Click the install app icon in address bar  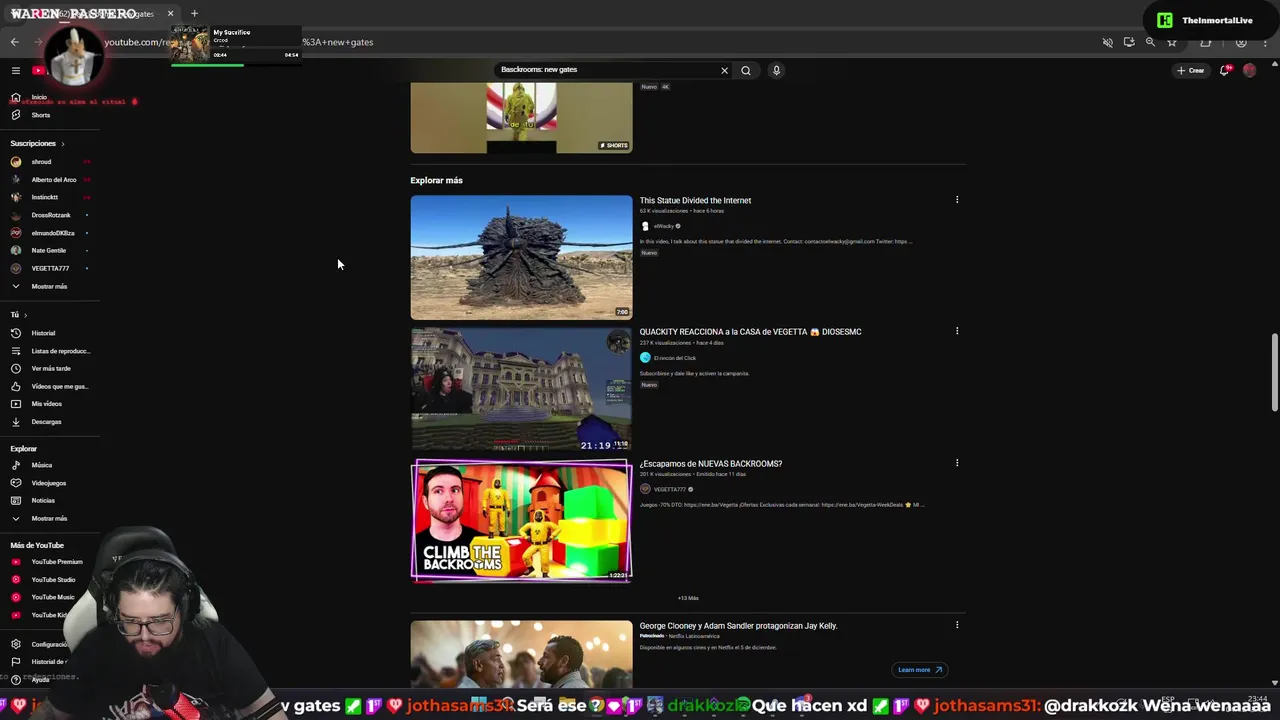coord(1129,42)
